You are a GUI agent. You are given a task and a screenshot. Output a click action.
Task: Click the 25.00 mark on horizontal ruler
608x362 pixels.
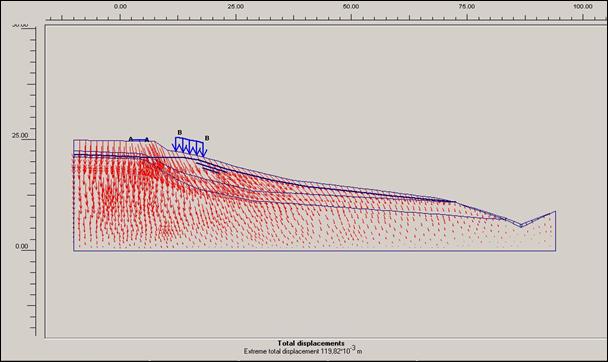coord(236,6)
